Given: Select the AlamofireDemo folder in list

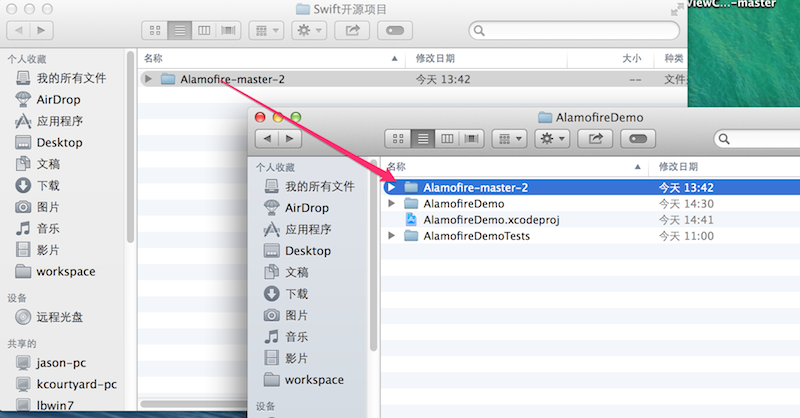Looking at the screenshot, I should pos(464,204).
